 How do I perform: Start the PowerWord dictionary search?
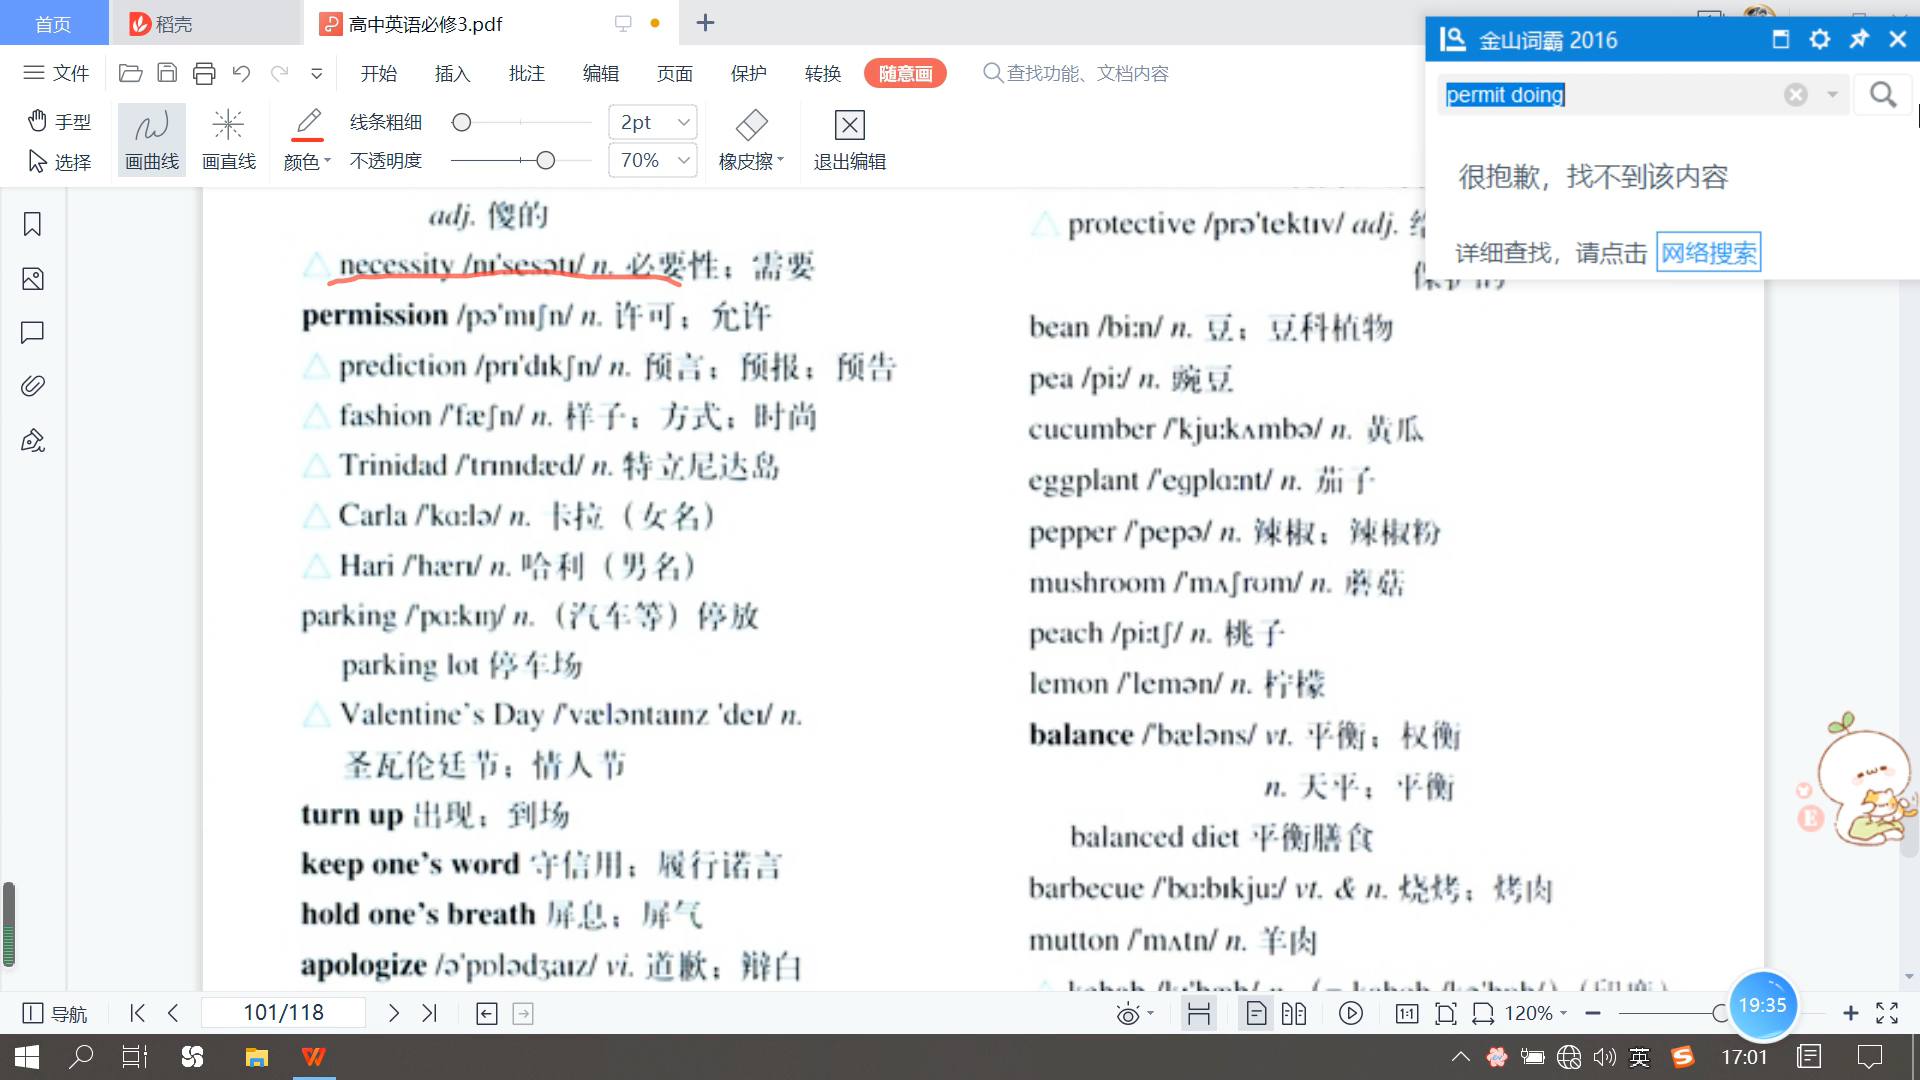tap(1883, 94)
